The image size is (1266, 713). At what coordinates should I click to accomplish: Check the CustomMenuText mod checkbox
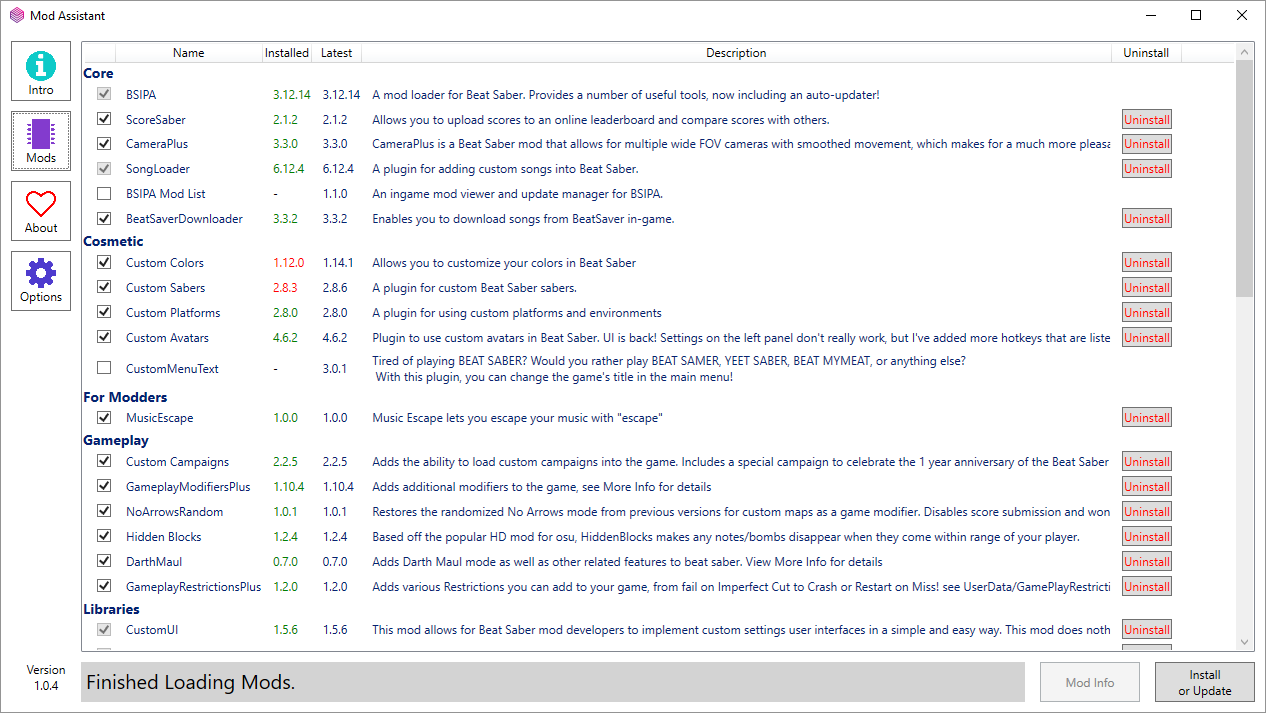[104, 368]
